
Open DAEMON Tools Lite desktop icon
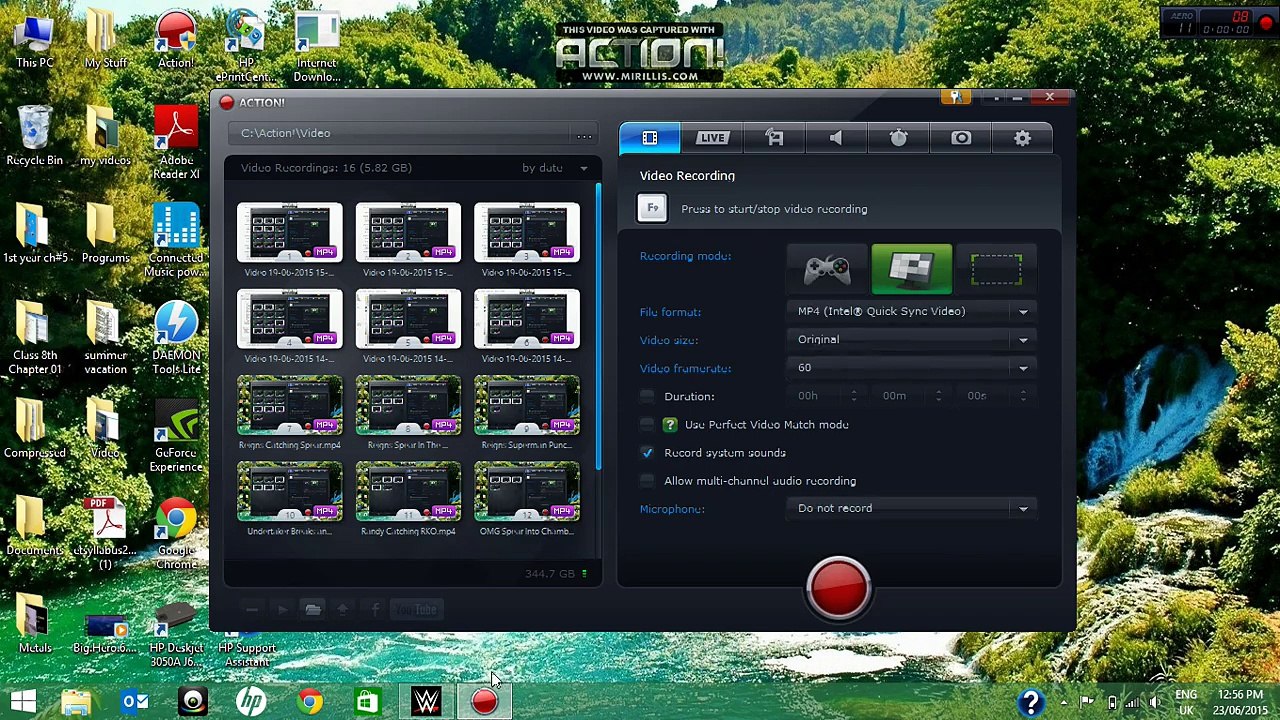click(x=176, y=338)
